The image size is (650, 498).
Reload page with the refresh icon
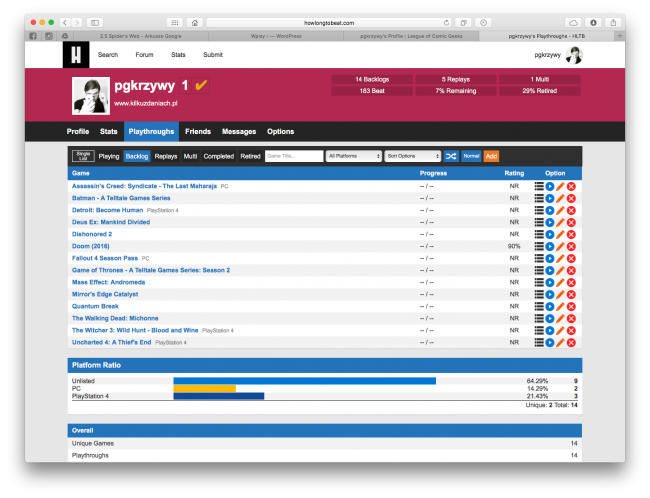pos(446,23)
